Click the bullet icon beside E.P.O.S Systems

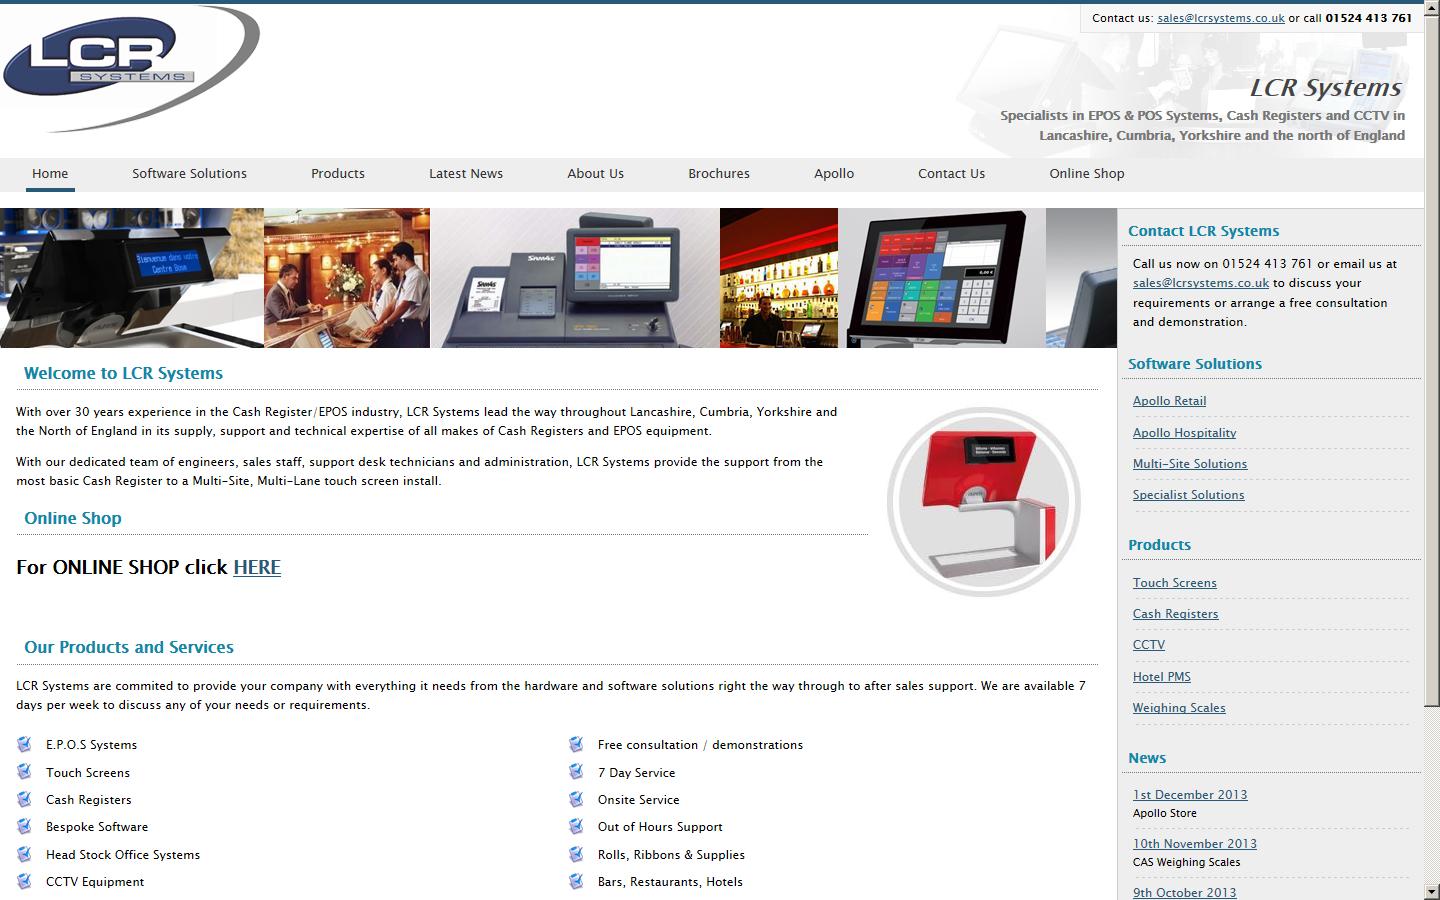click(x=24, y=744)
